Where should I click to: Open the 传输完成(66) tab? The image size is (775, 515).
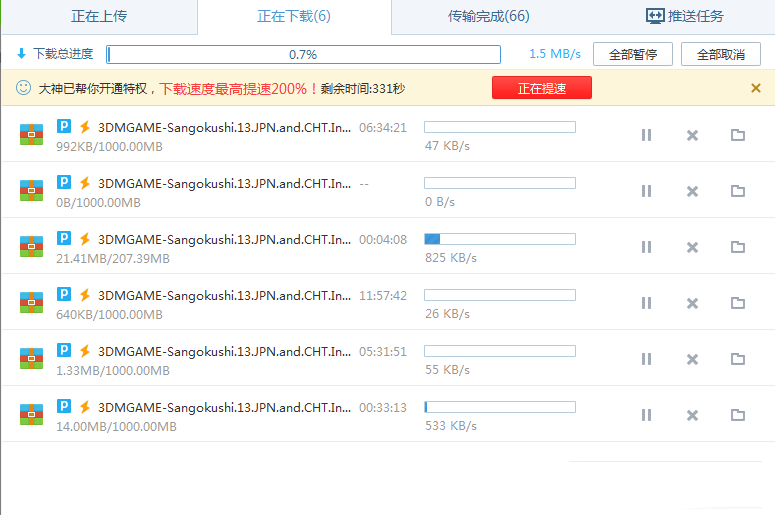(x=488, y=16)
